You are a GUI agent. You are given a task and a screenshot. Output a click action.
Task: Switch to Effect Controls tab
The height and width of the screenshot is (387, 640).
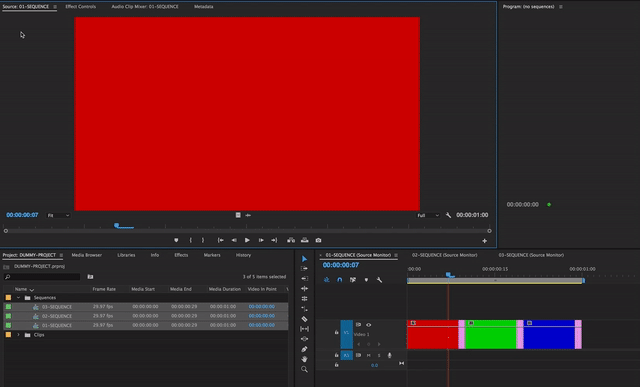(81, 7)
